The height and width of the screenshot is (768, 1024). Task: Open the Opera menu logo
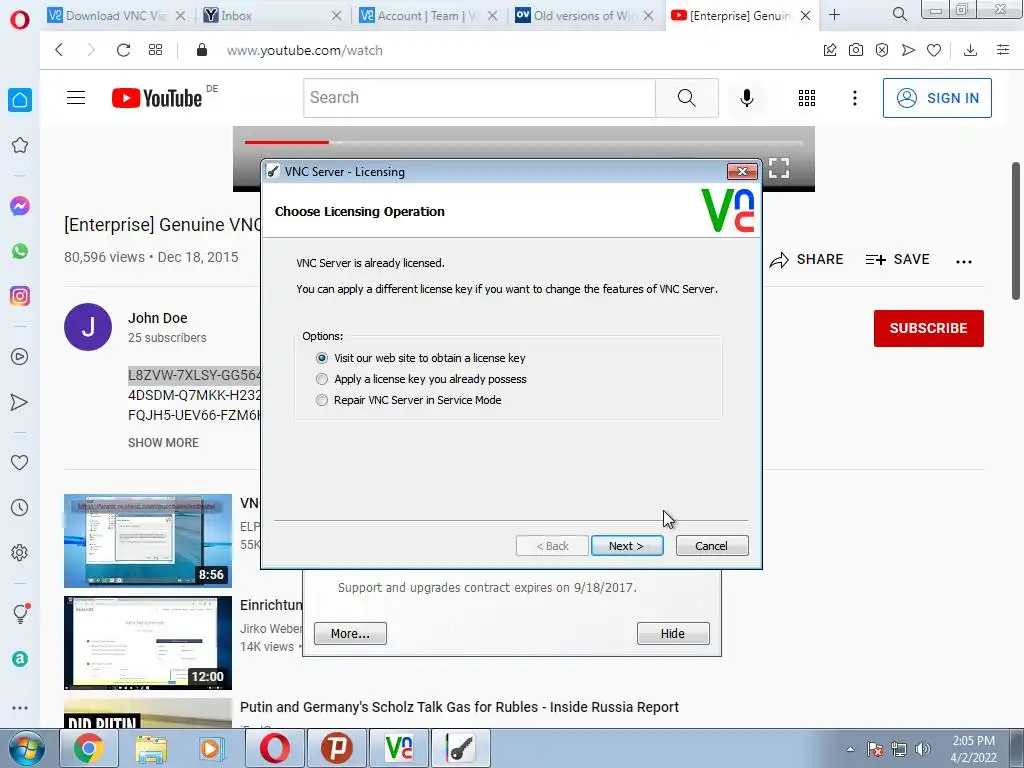pos(20,20)
